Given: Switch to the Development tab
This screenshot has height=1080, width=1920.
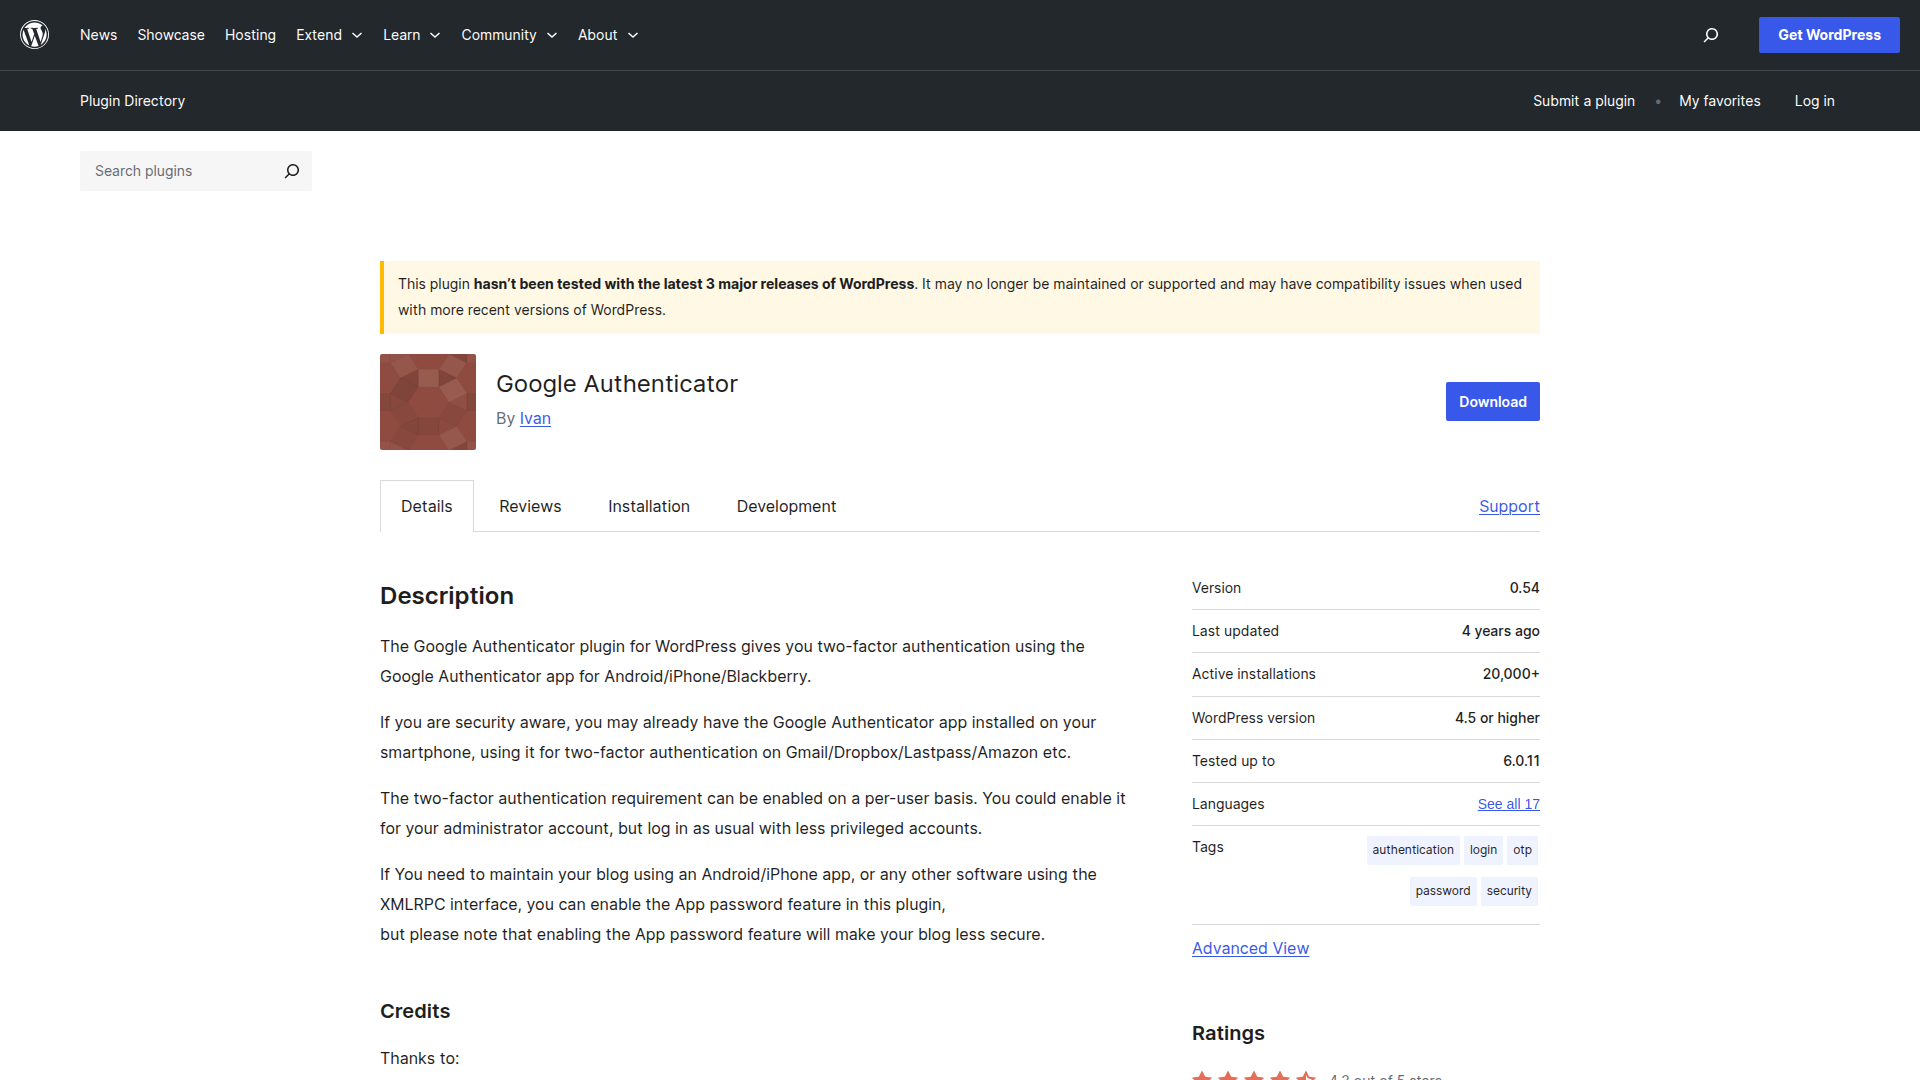Looking at the screenshot, I should [787, 506].
